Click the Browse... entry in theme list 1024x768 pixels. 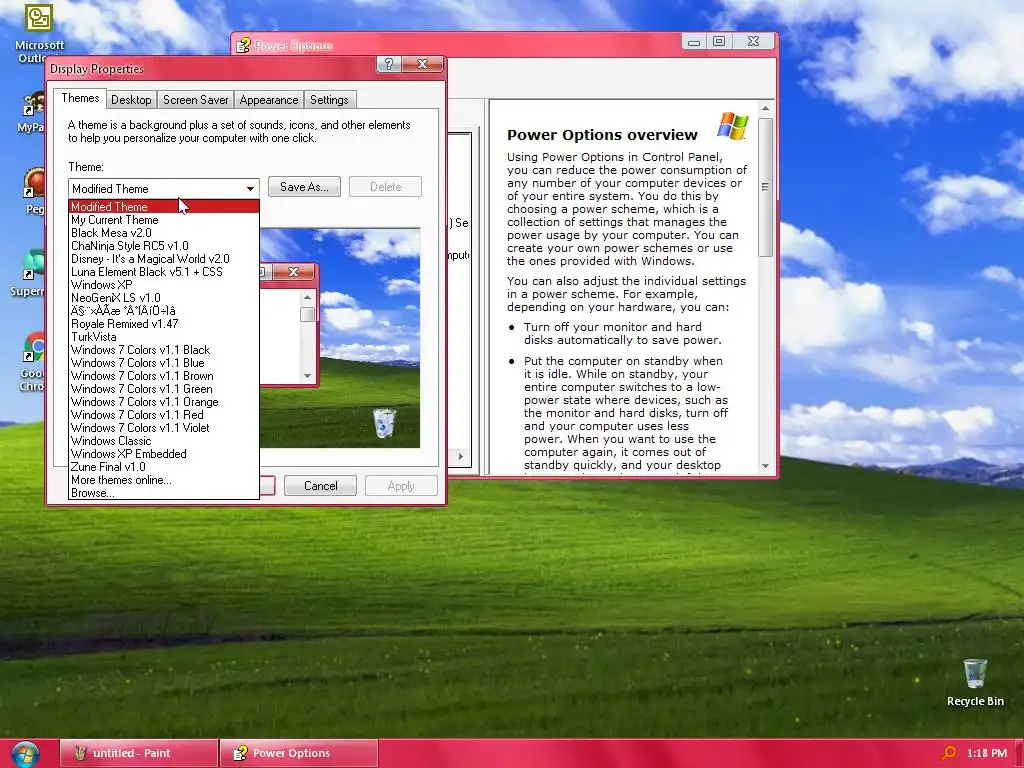(164, 493)
